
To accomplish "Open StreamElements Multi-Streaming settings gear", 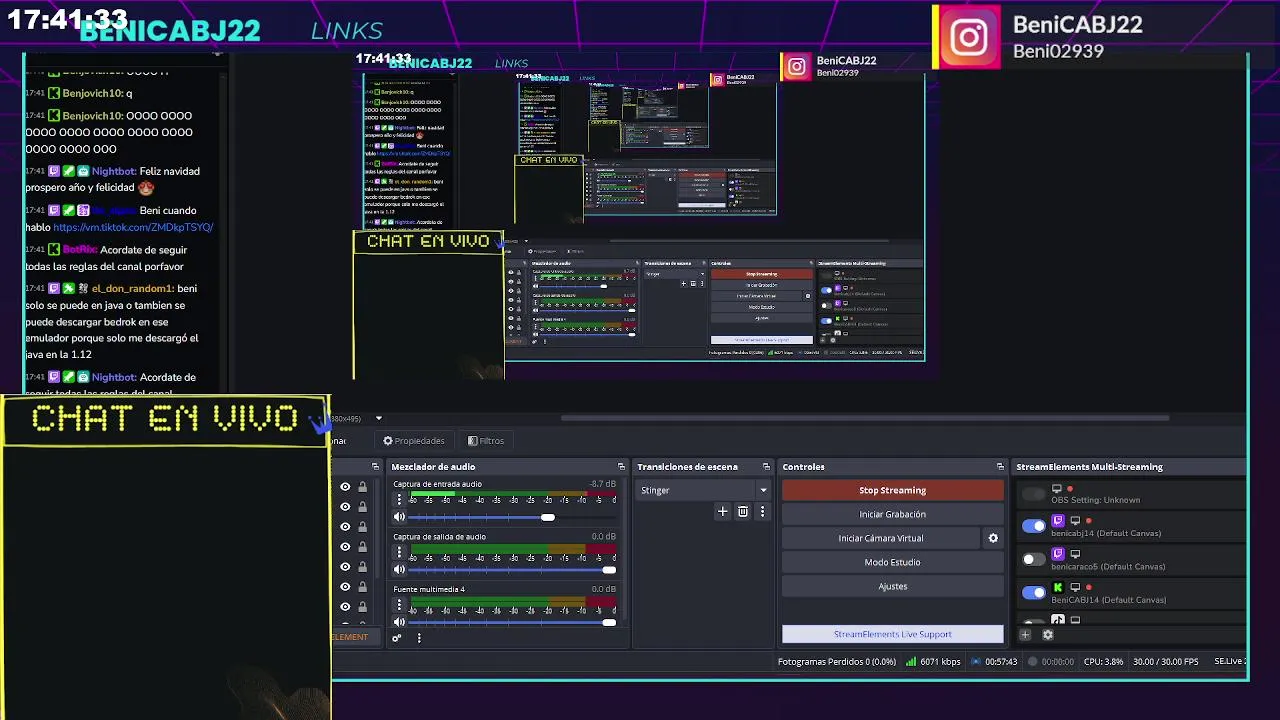I will [x=1048, y=634].
